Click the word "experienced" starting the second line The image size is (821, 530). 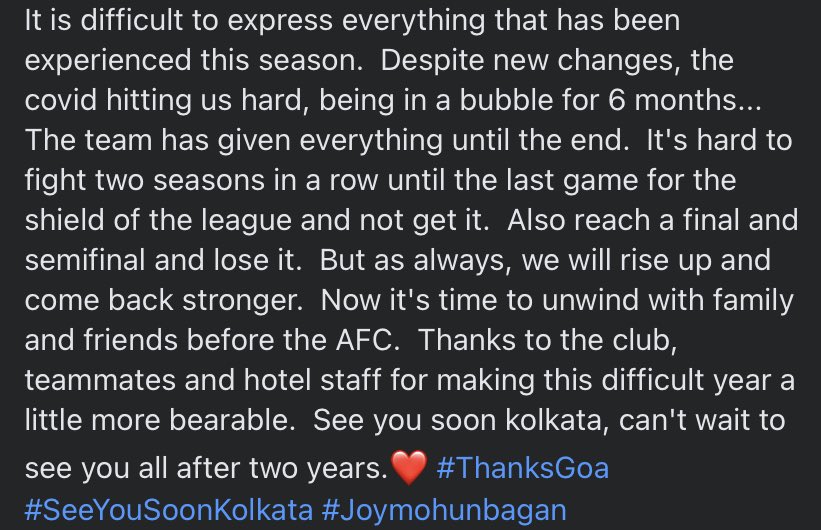[x=108, y=60]
